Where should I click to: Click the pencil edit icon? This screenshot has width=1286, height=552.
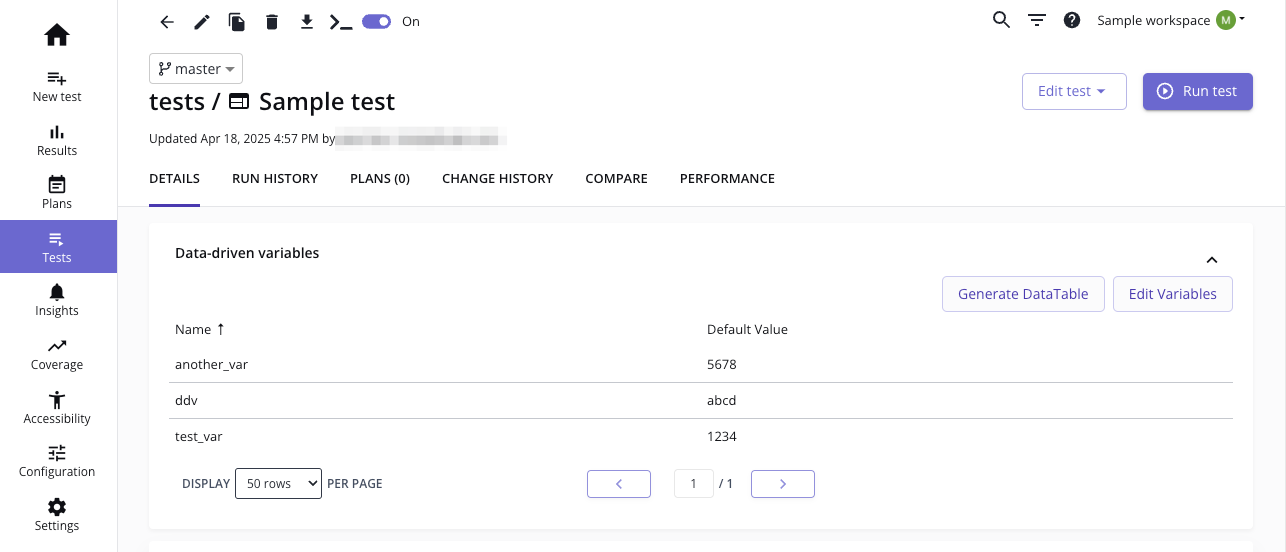point(201,21)
